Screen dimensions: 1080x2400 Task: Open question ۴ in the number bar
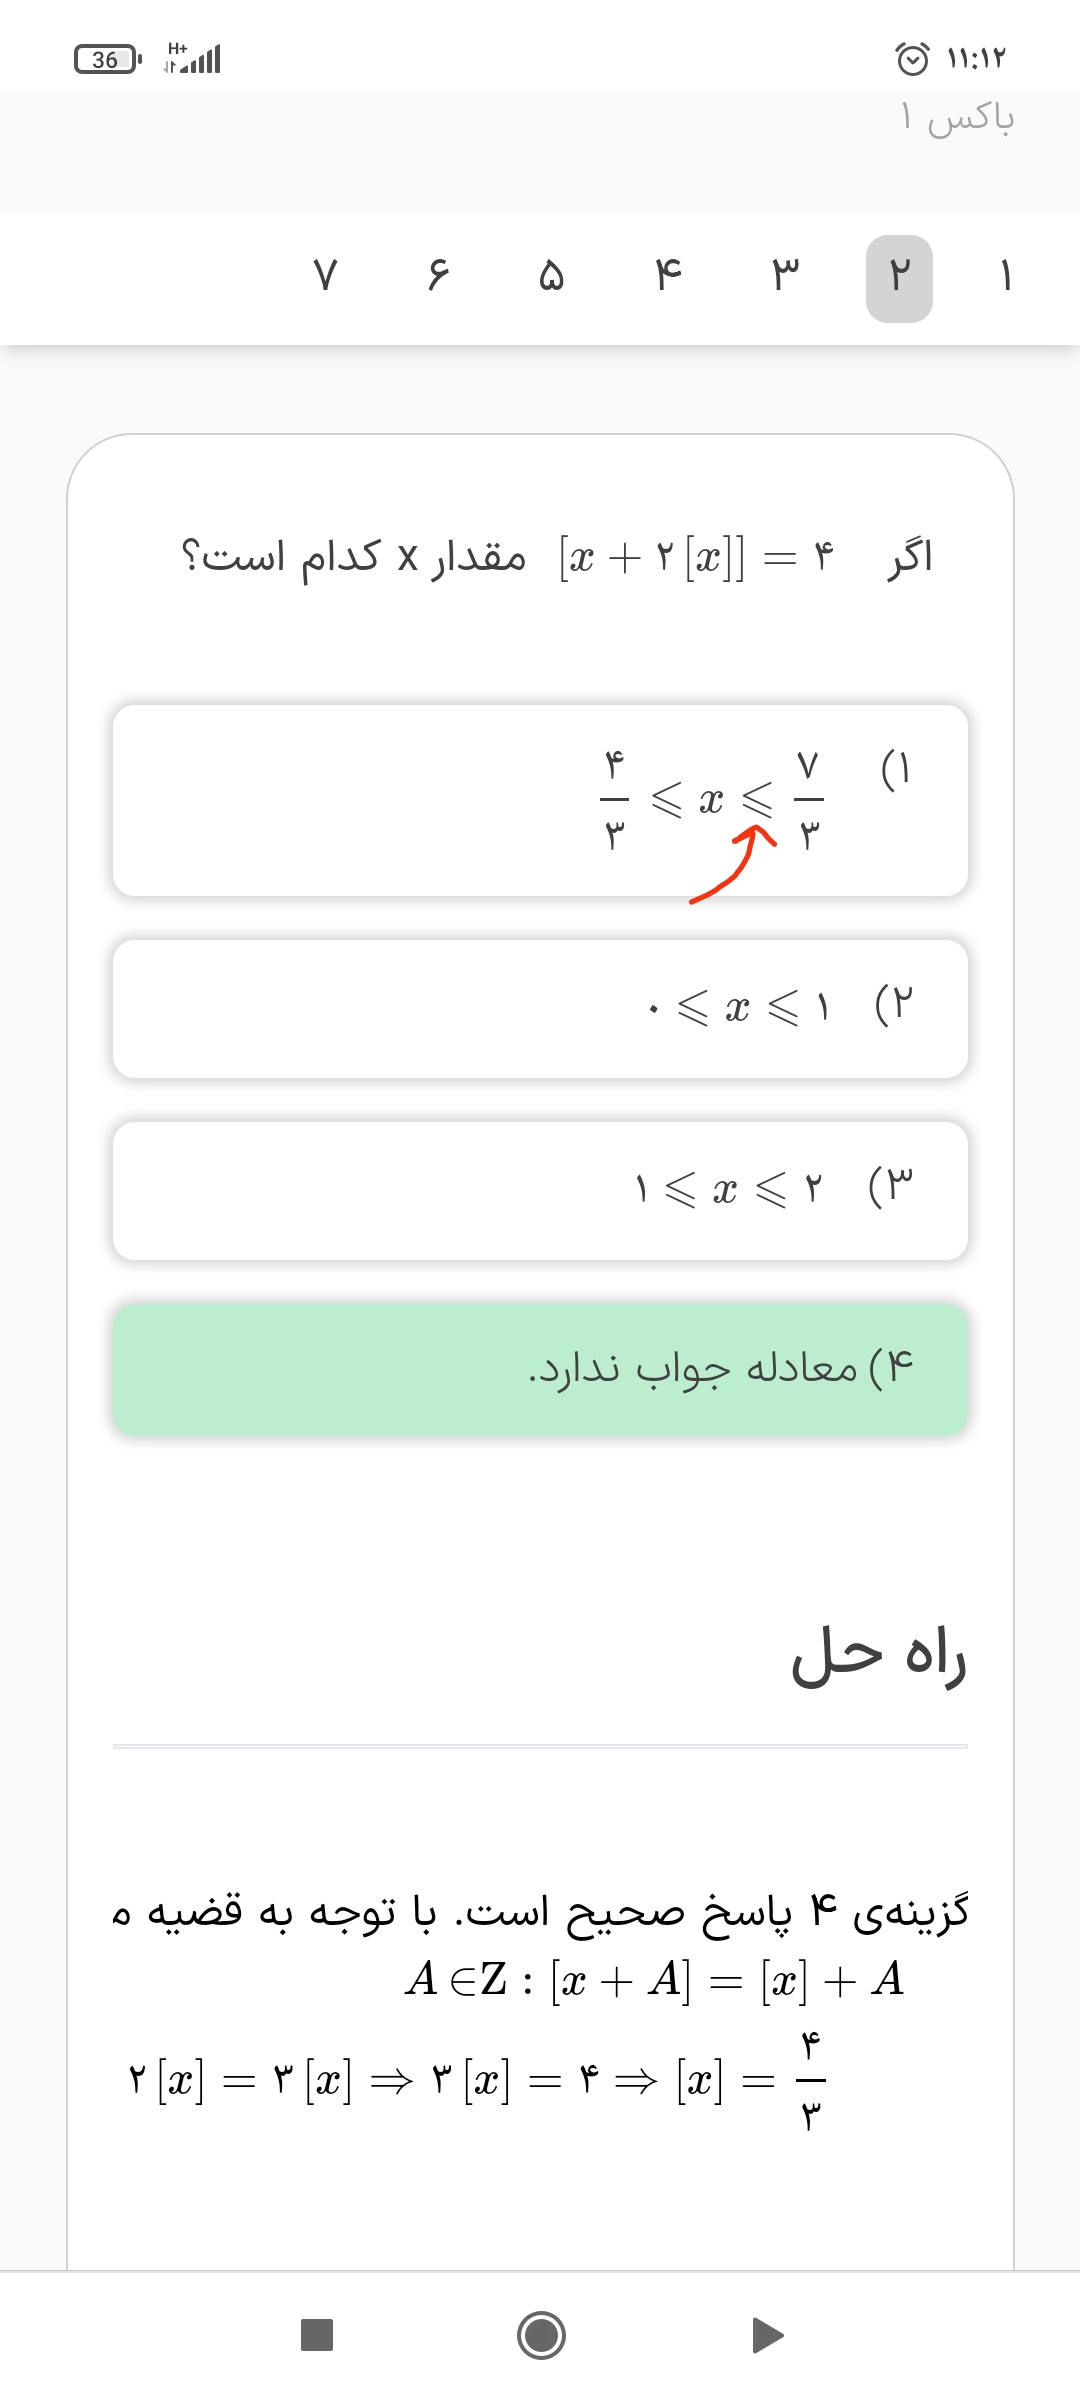[x=668, y=277]
